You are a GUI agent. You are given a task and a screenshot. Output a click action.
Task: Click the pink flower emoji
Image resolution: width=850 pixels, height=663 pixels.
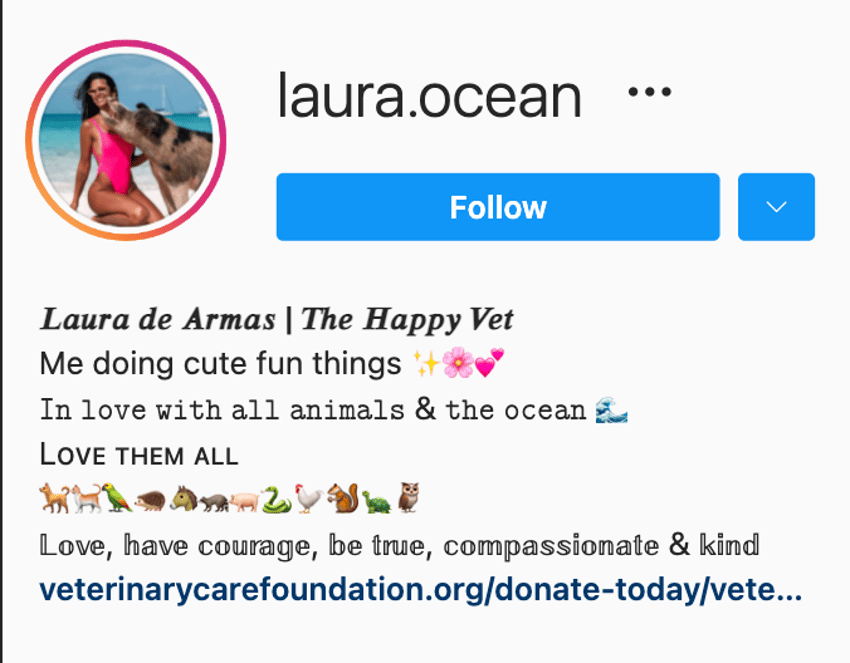(x=459, y=363)
